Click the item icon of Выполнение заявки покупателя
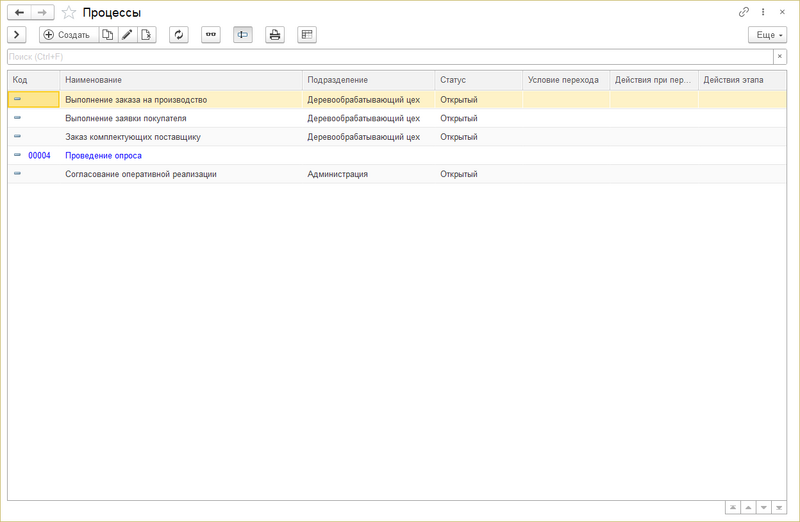Image resolution: width=800 pixels, height=522 pixels. [17, 117]
